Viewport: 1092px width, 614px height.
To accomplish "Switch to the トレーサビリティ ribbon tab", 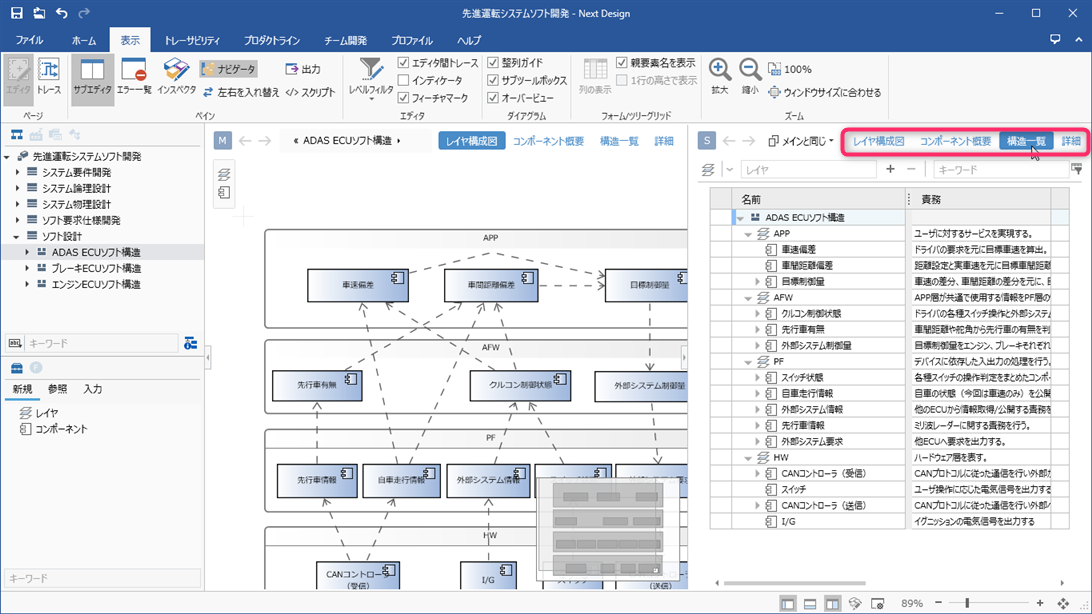I will [191, 41].
